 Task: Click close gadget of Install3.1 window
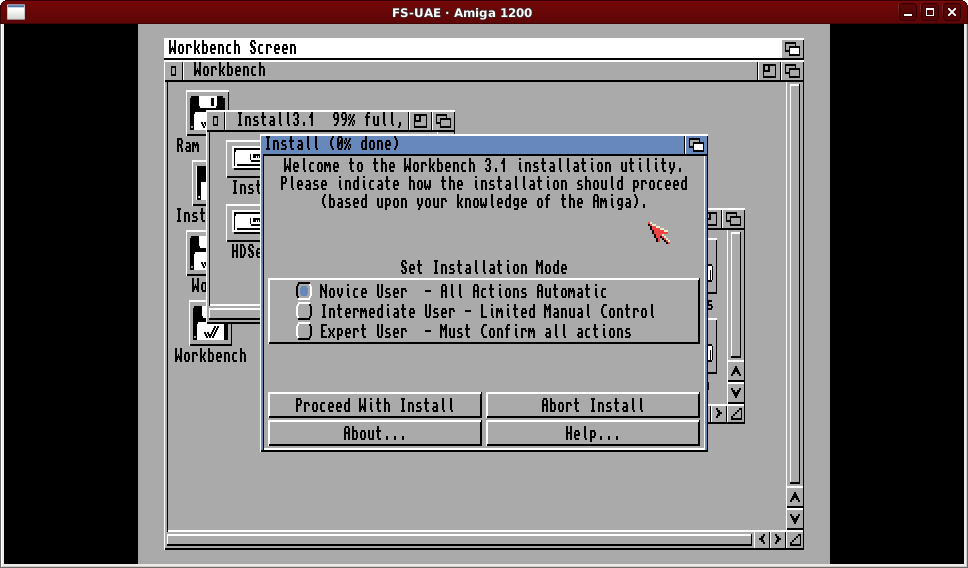click(214, 120)
